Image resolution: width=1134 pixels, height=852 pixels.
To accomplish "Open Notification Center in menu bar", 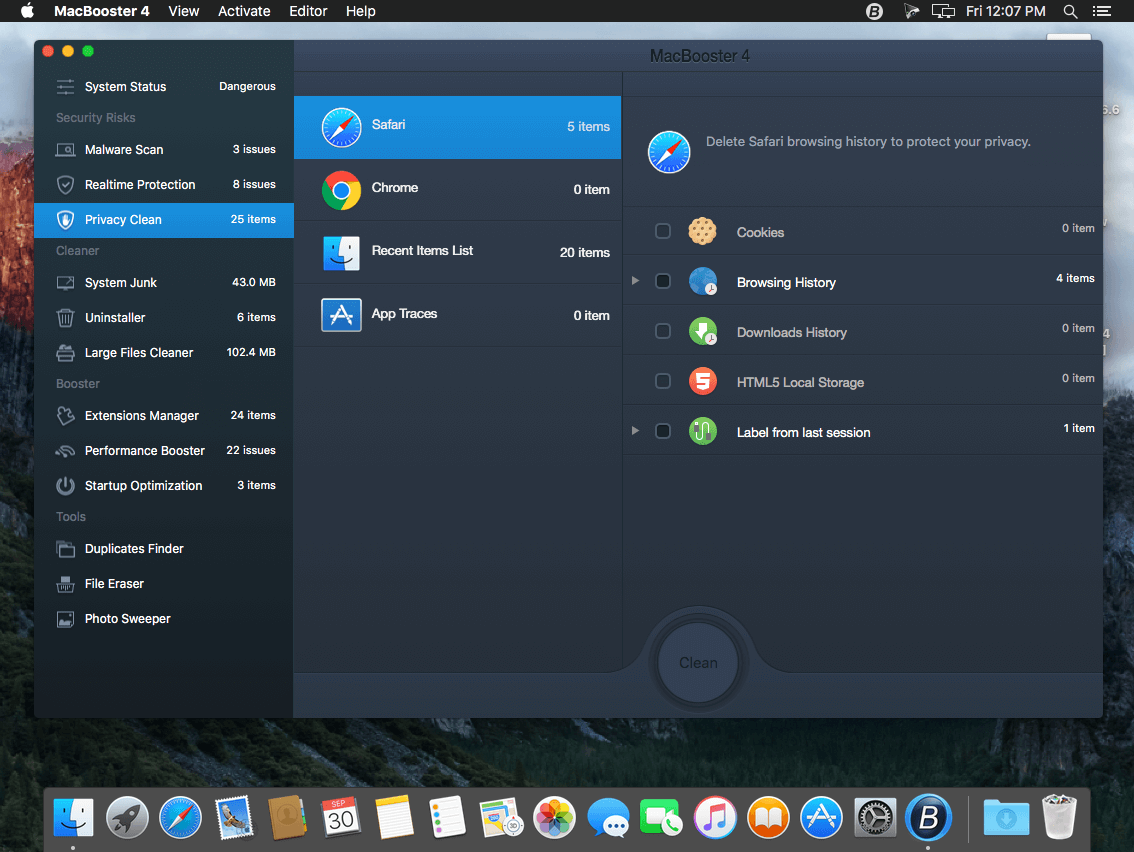I will pyautogui.click(x=1101, y=11).
